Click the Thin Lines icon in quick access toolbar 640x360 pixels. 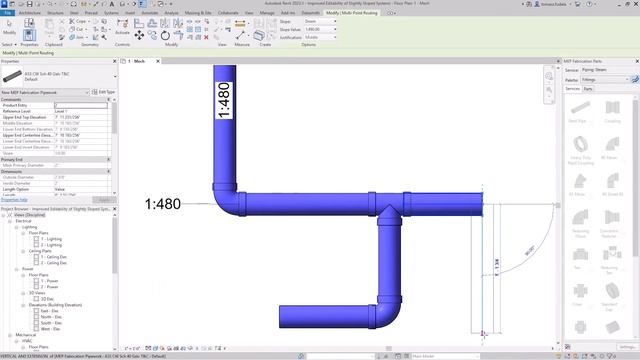pos(142,4)
